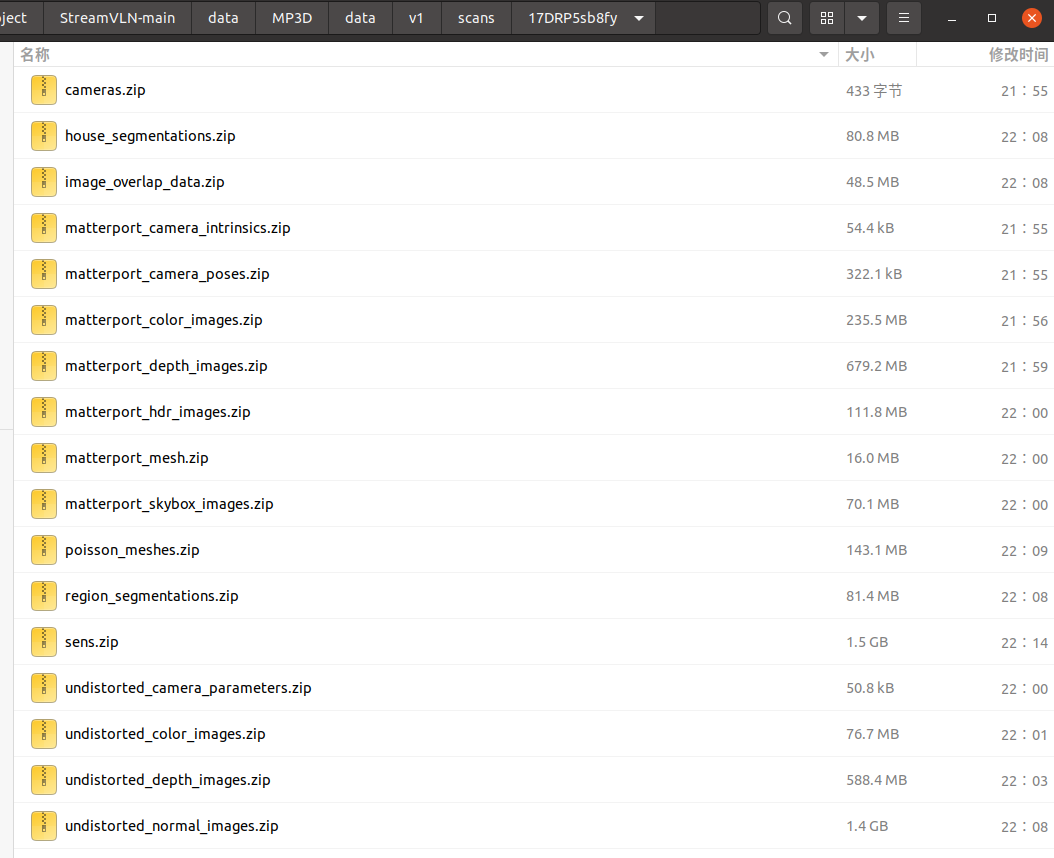Navigate to the StreamVLN-main breadcrumb
Screen dimensions: 1054x858
[117, 18]
